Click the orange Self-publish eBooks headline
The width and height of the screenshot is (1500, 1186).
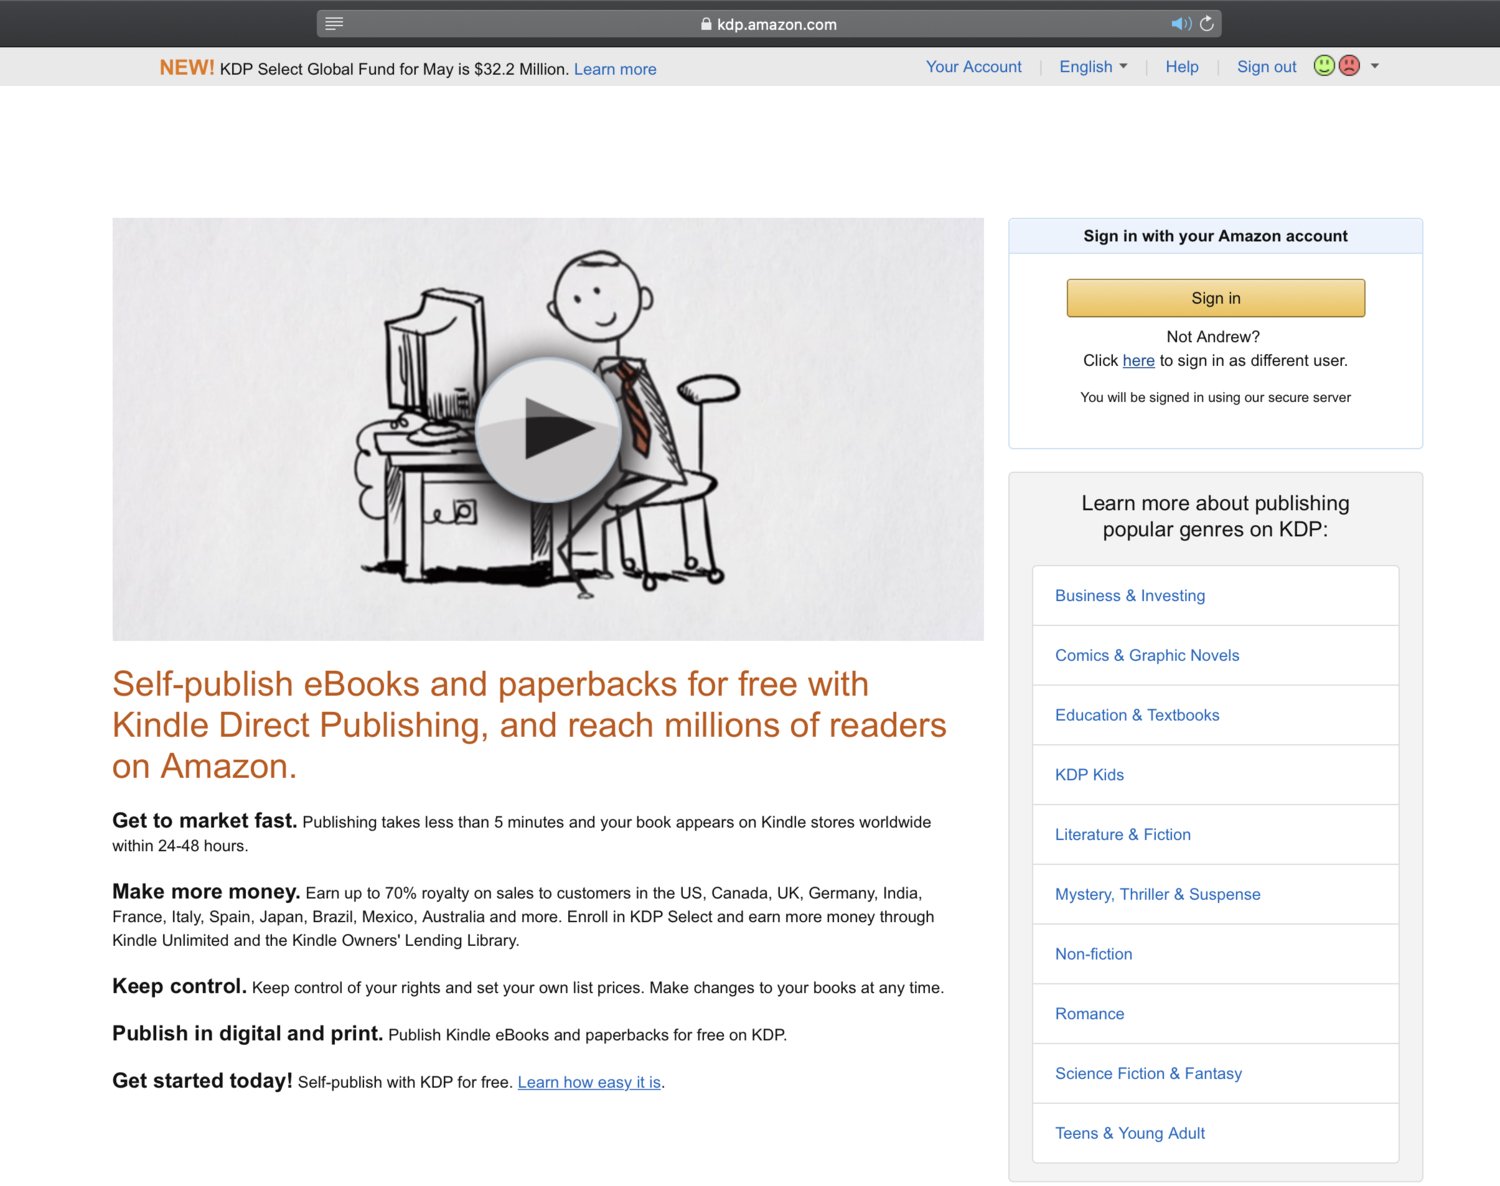point(529,725)
